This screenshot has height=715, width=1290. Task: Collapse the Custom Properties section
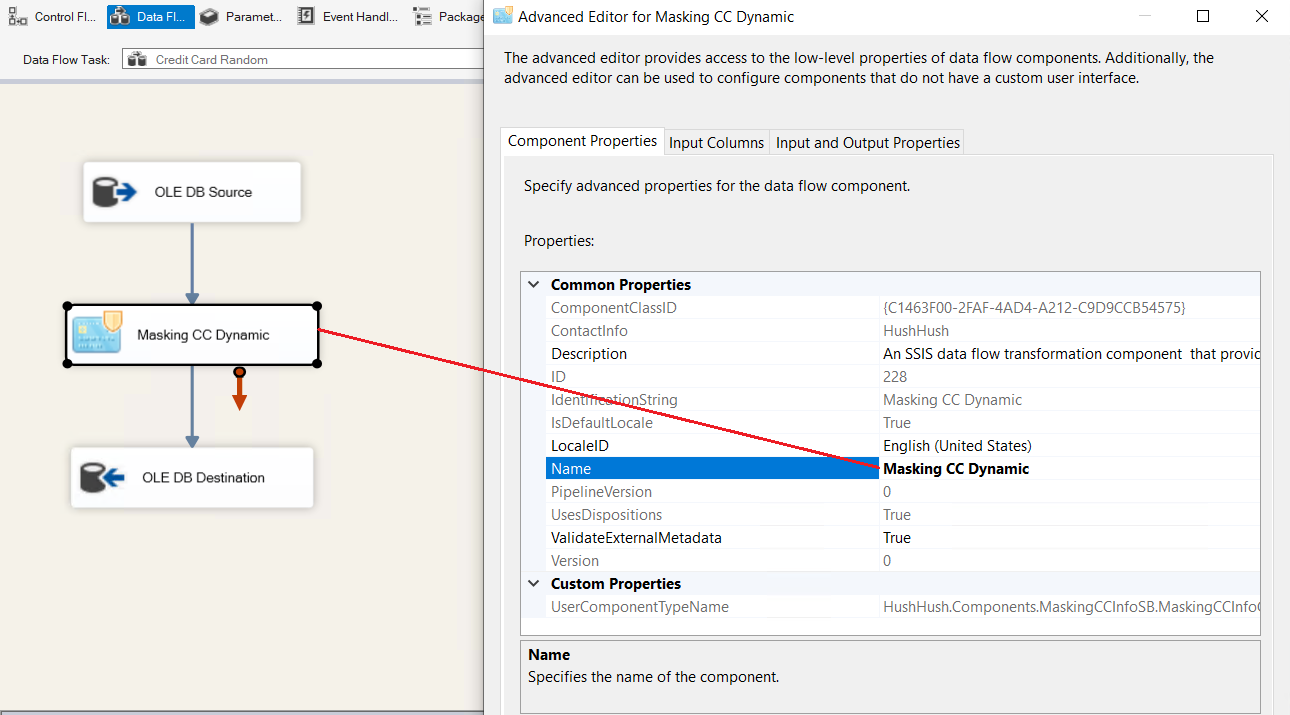coord(534,584)
